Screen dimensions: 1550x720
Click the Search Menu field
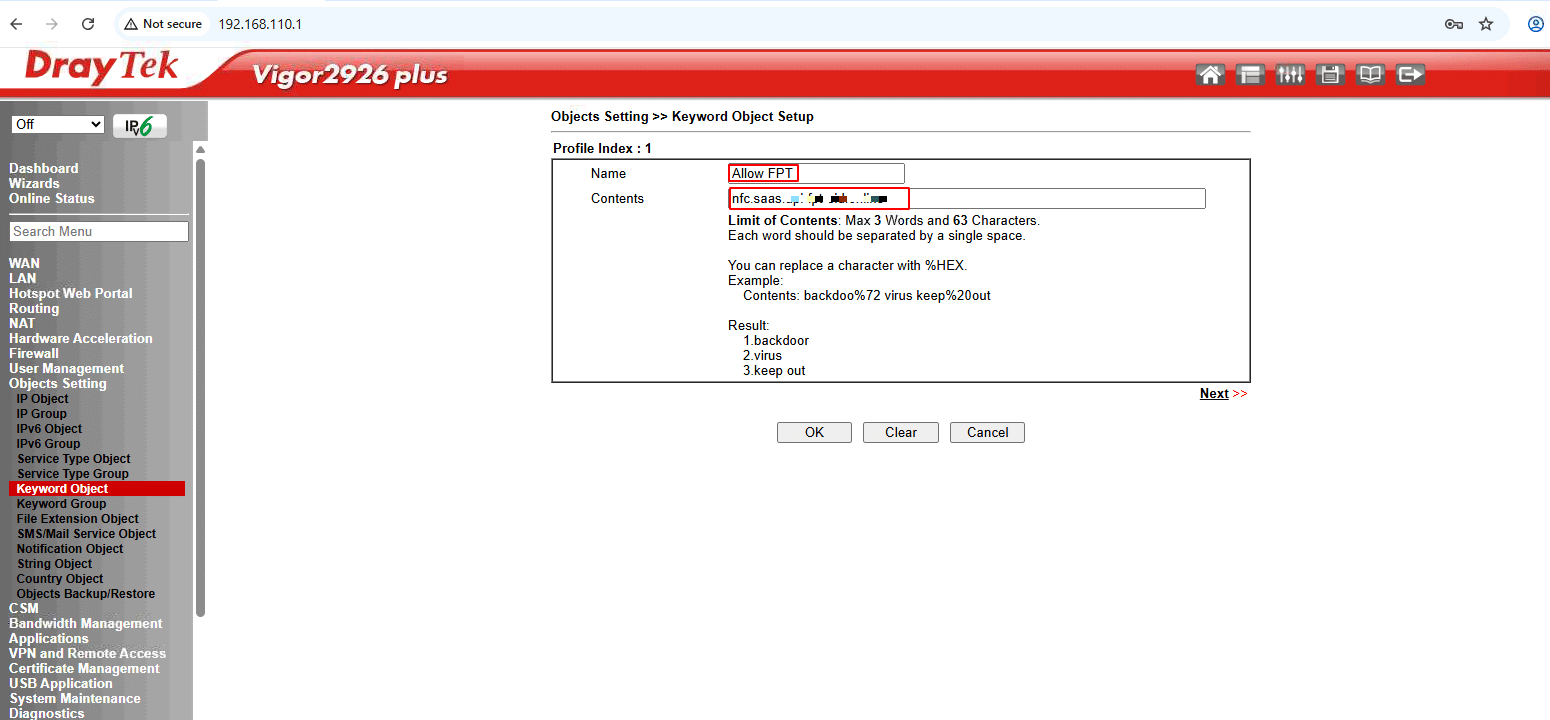pos(99,231)
